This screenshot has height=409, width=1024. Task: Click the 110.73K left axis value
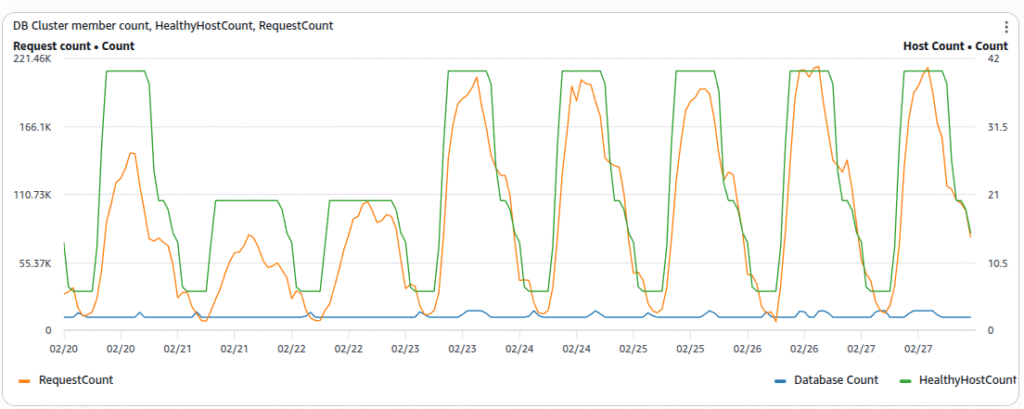(33, 195)
